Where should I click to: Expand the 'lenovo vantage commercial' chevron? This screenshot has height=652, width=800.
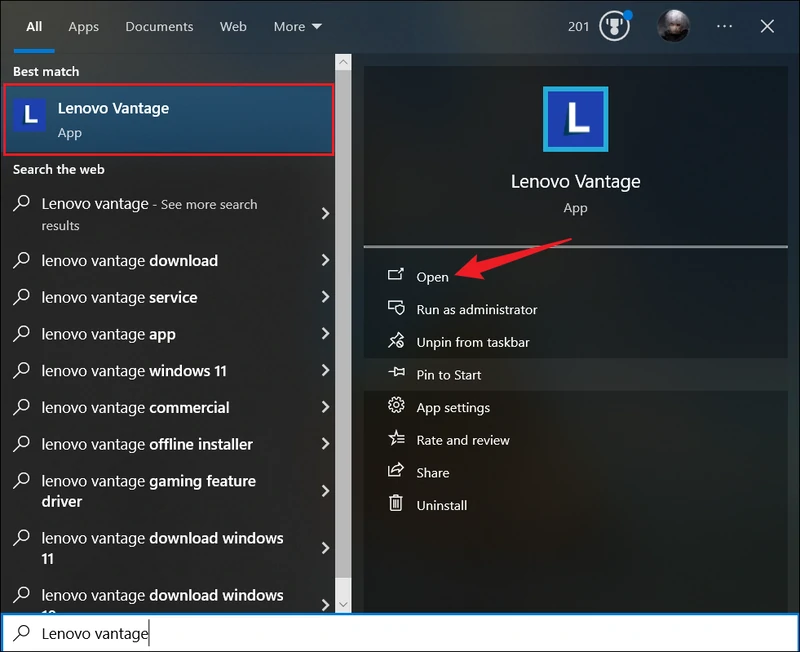click(x=325, y=407)
